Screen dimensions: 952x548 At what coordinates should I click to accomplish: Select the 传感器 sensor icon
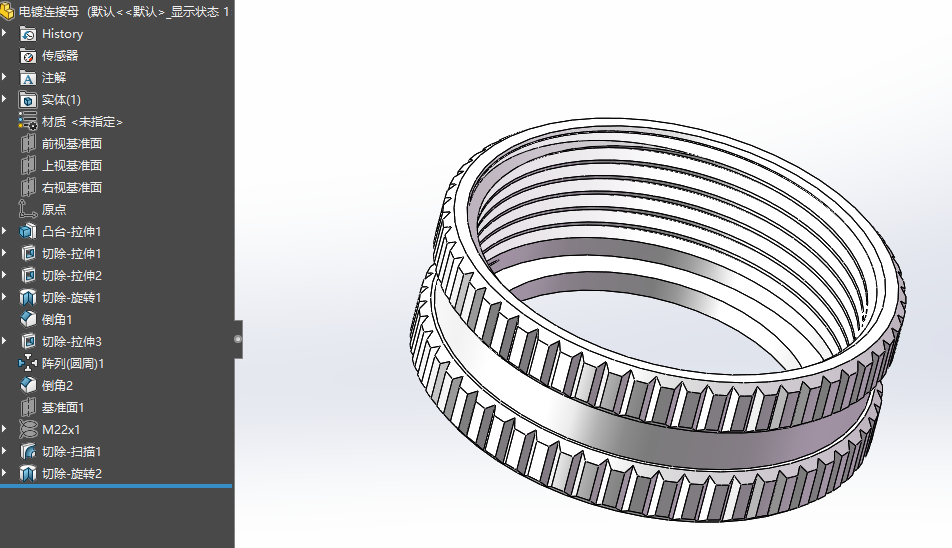pos(28,56)
